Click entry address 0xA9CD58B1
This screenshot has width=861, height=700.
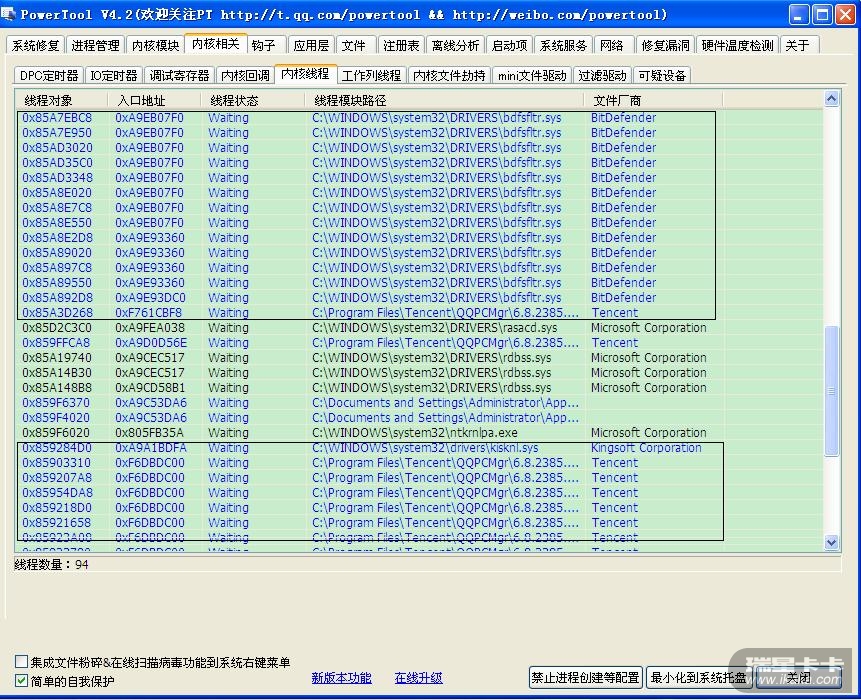(150, 388)
